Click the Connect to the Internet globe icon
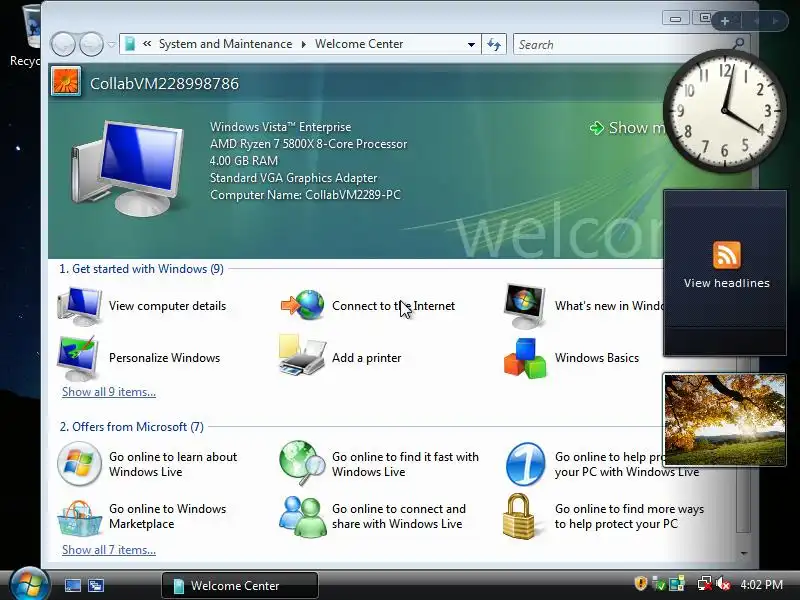 point(303,305)
